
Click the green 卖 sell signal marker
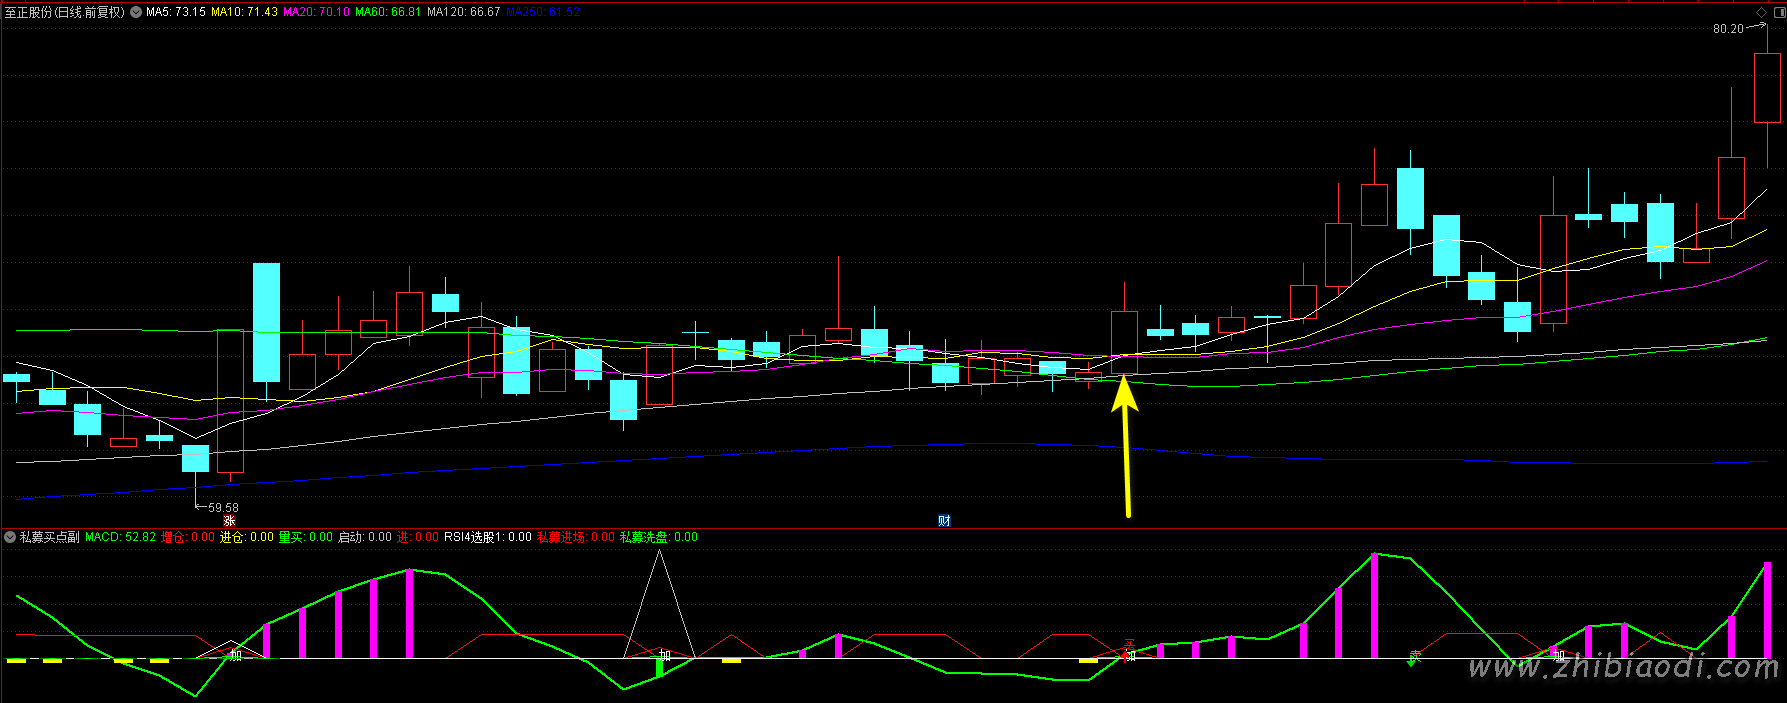[x=1414, y=658]
